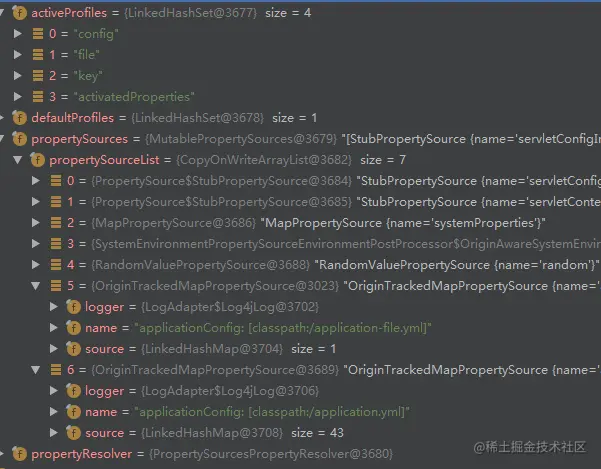Click the field icon of logger Log4jLog@3706
The width and height of the screenshot is (601, 469).
(x=73, y=391)
